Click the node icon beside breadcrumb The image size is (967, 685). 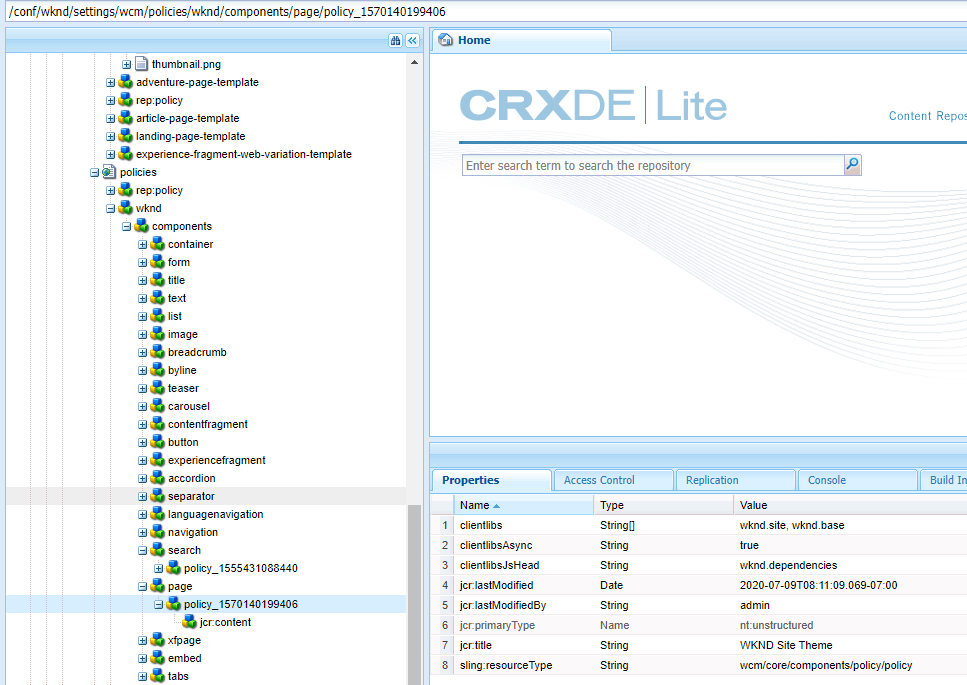pyautogui.click(x=157, y=352)
